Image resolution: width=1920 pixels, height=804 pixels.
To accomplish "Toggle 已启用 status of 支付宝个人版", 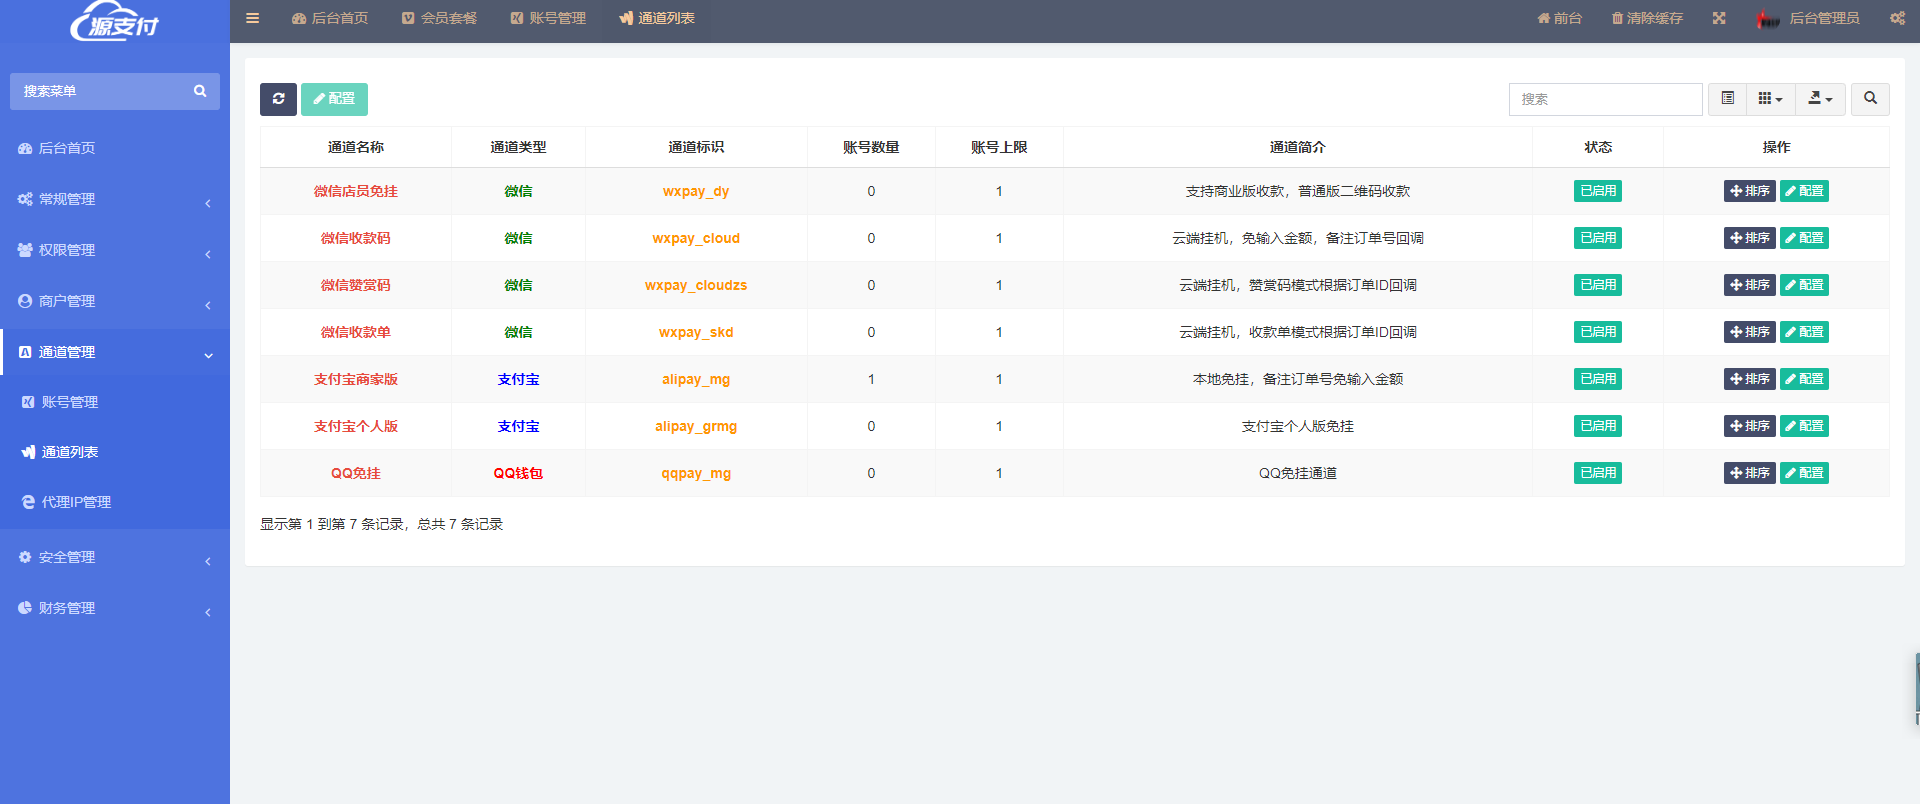I will [x=1598, y=426].
